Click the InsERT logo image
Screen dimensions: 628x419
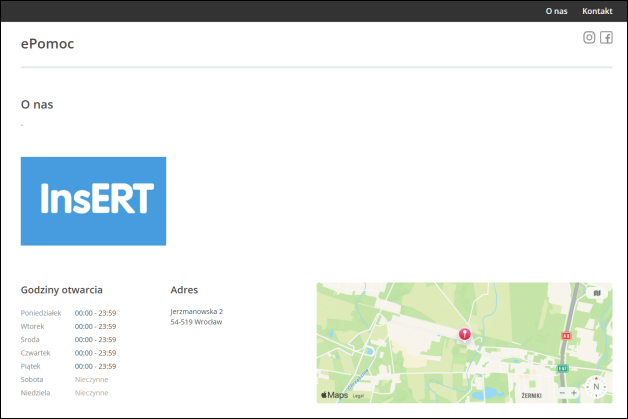[x=93, y=201]
